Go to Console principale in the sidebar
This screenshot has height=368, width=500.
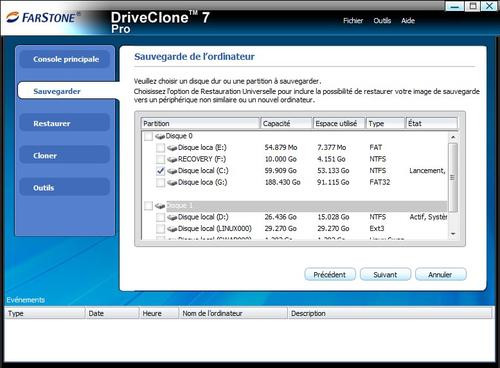(65, 59)
